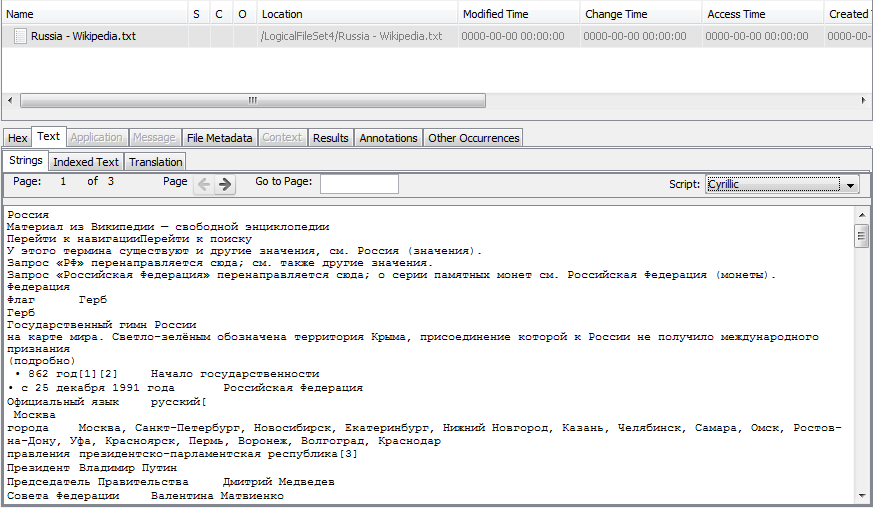The width and height of the screenshot is (873, 508).
Task: Click the line 'Президент Владимир Путин'
Action: point(92,468)
